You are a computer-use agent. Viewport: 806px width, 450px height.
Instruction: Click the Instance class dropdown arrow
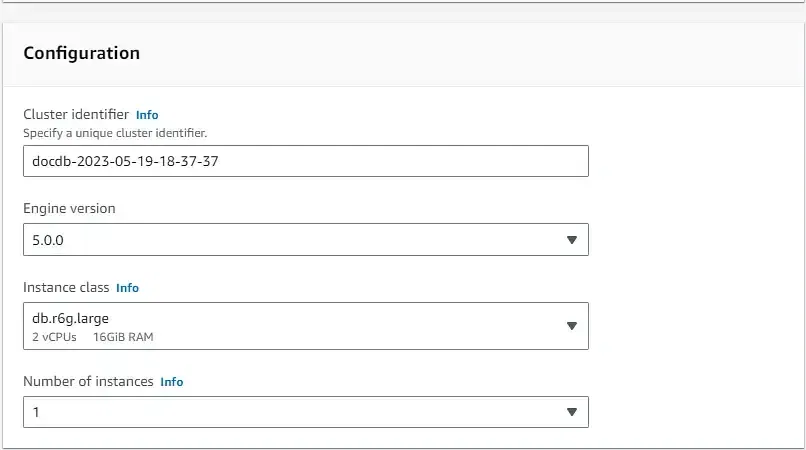(x=572, y=326)
